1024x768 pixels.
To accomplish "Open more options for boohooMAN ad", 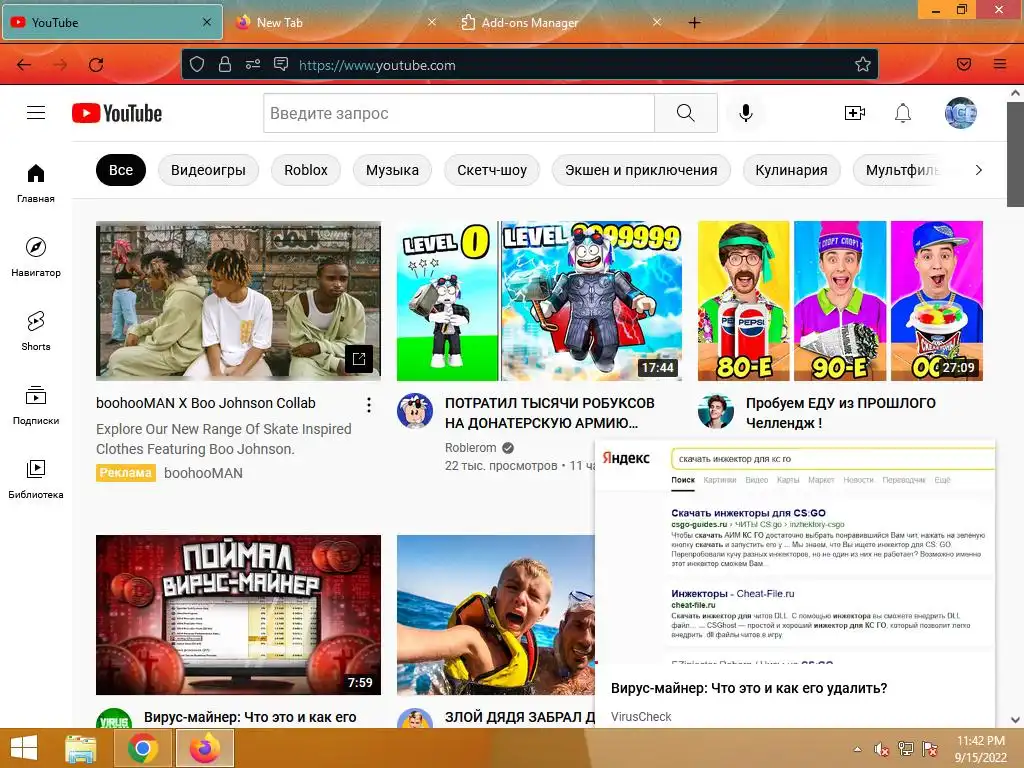I will pyautogui.click(x=369, y=405).
